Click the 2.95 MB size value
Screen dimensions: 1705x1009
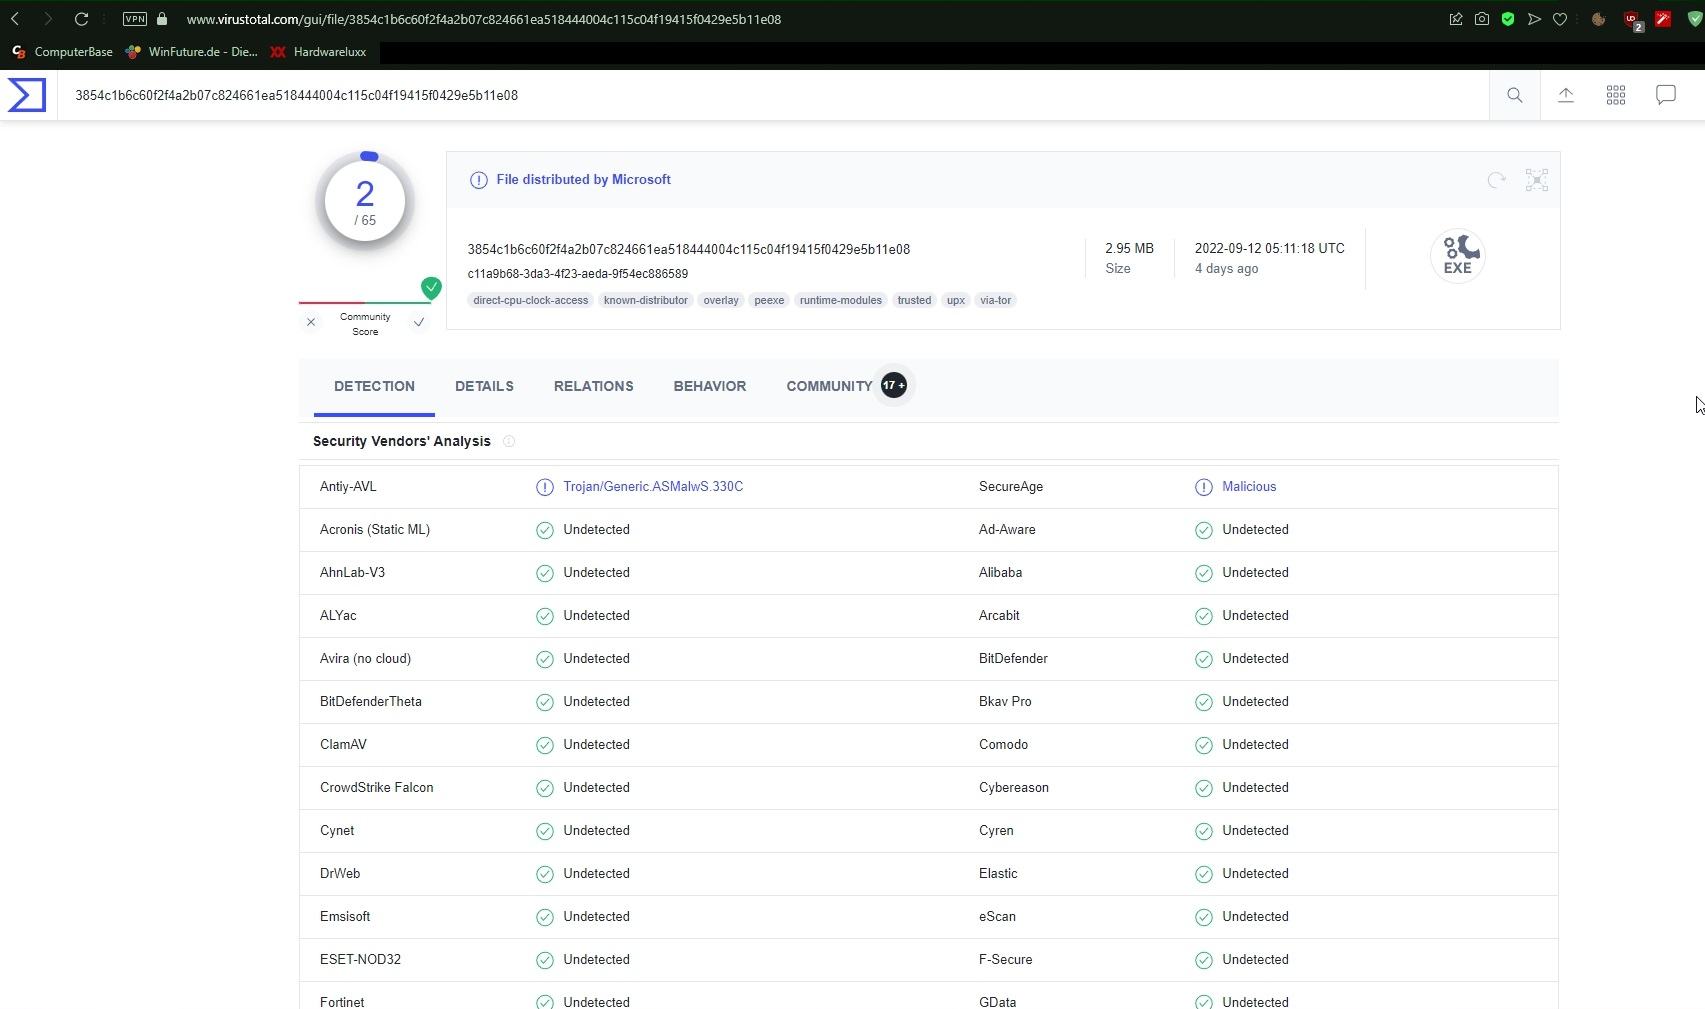1129,248
